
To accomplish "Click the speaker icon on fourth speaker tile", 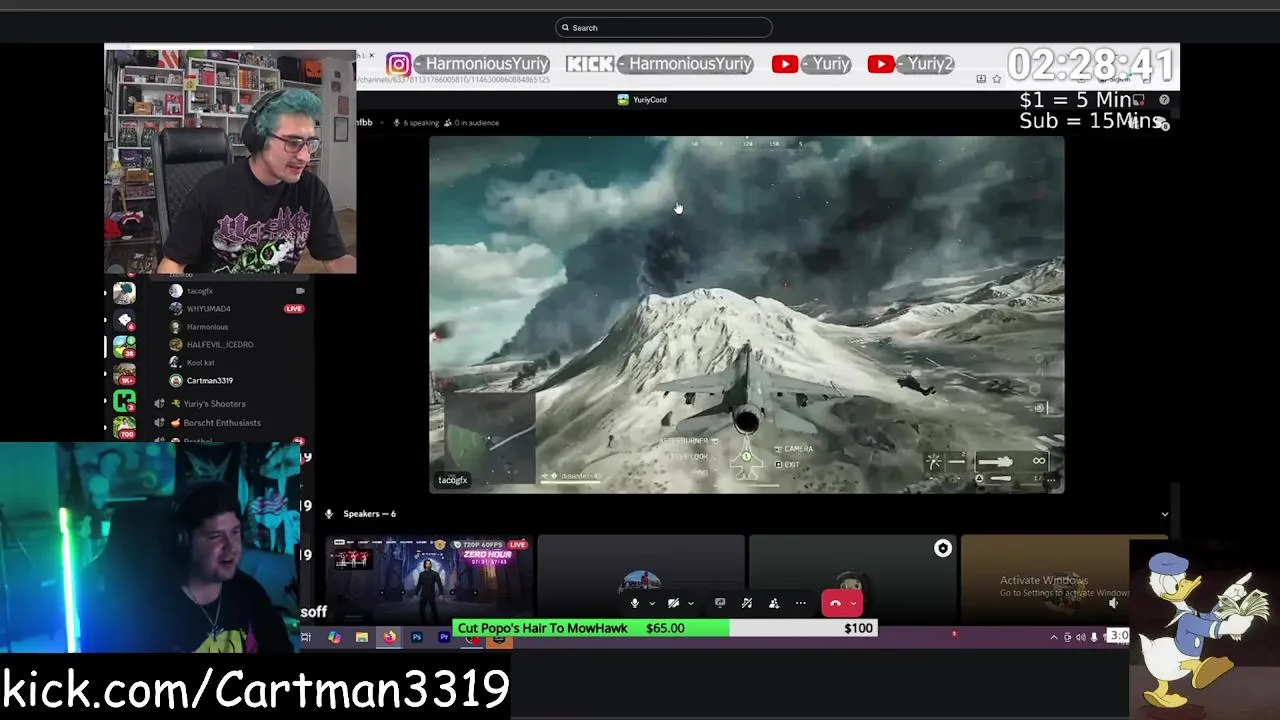I will (x=1114, y=603).
